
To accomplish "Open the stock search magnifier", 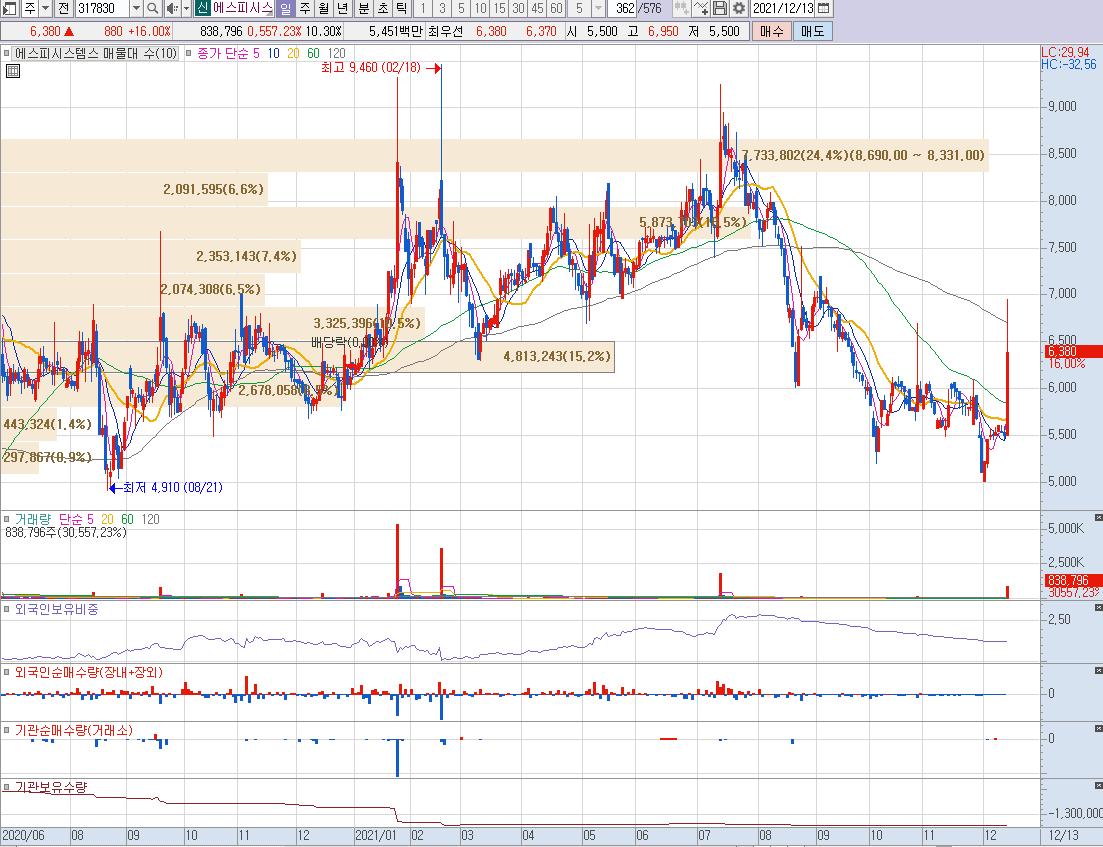I will tap(153, 8).
